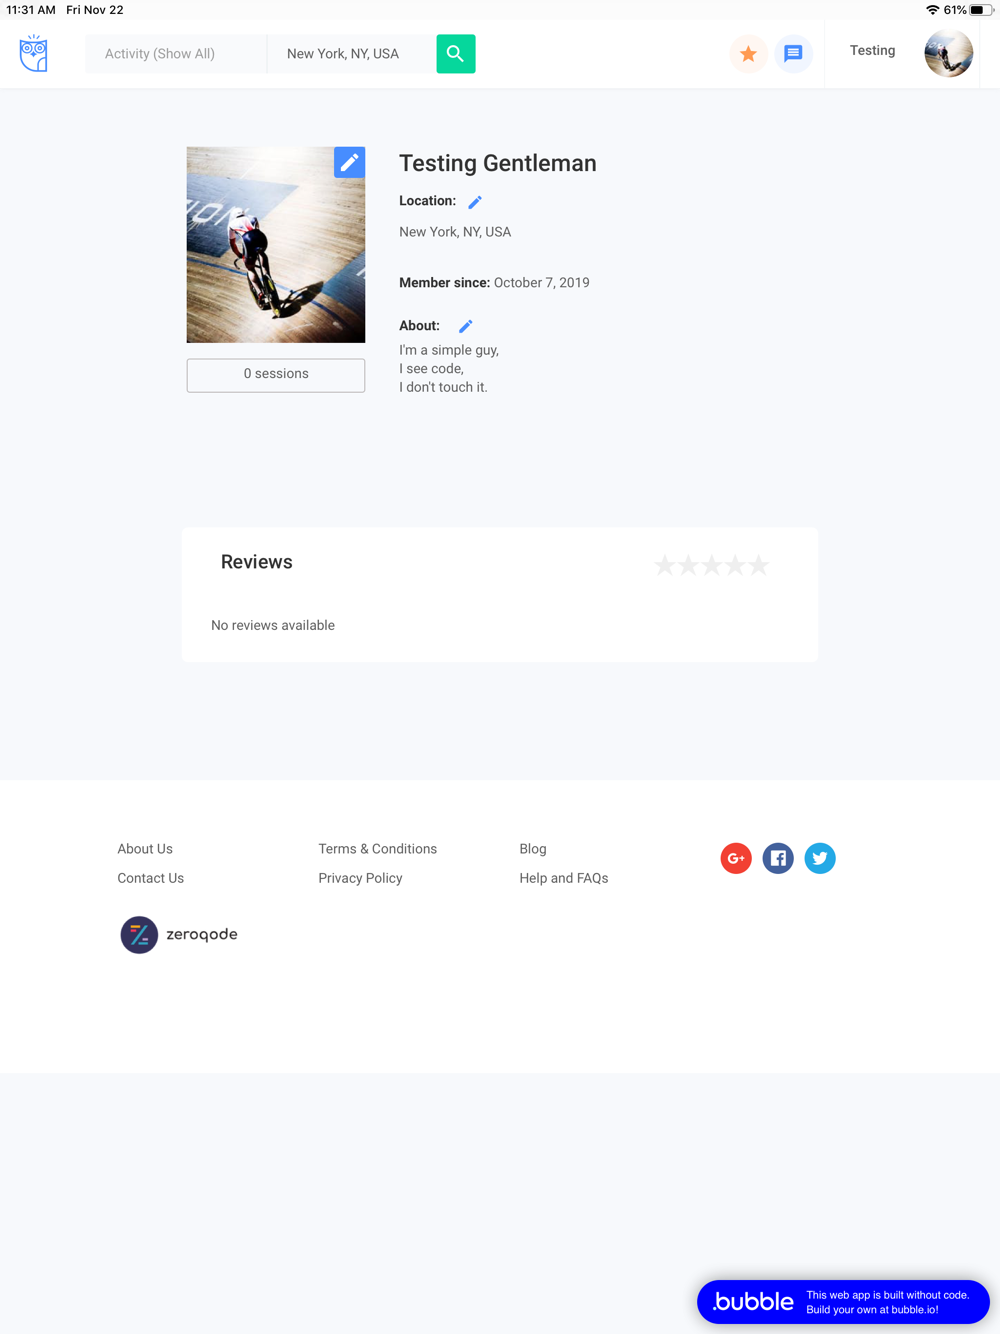Click the Reviews star rating
The height and width of the screenshot is (1334, 1000).
[x=712, y=565]
